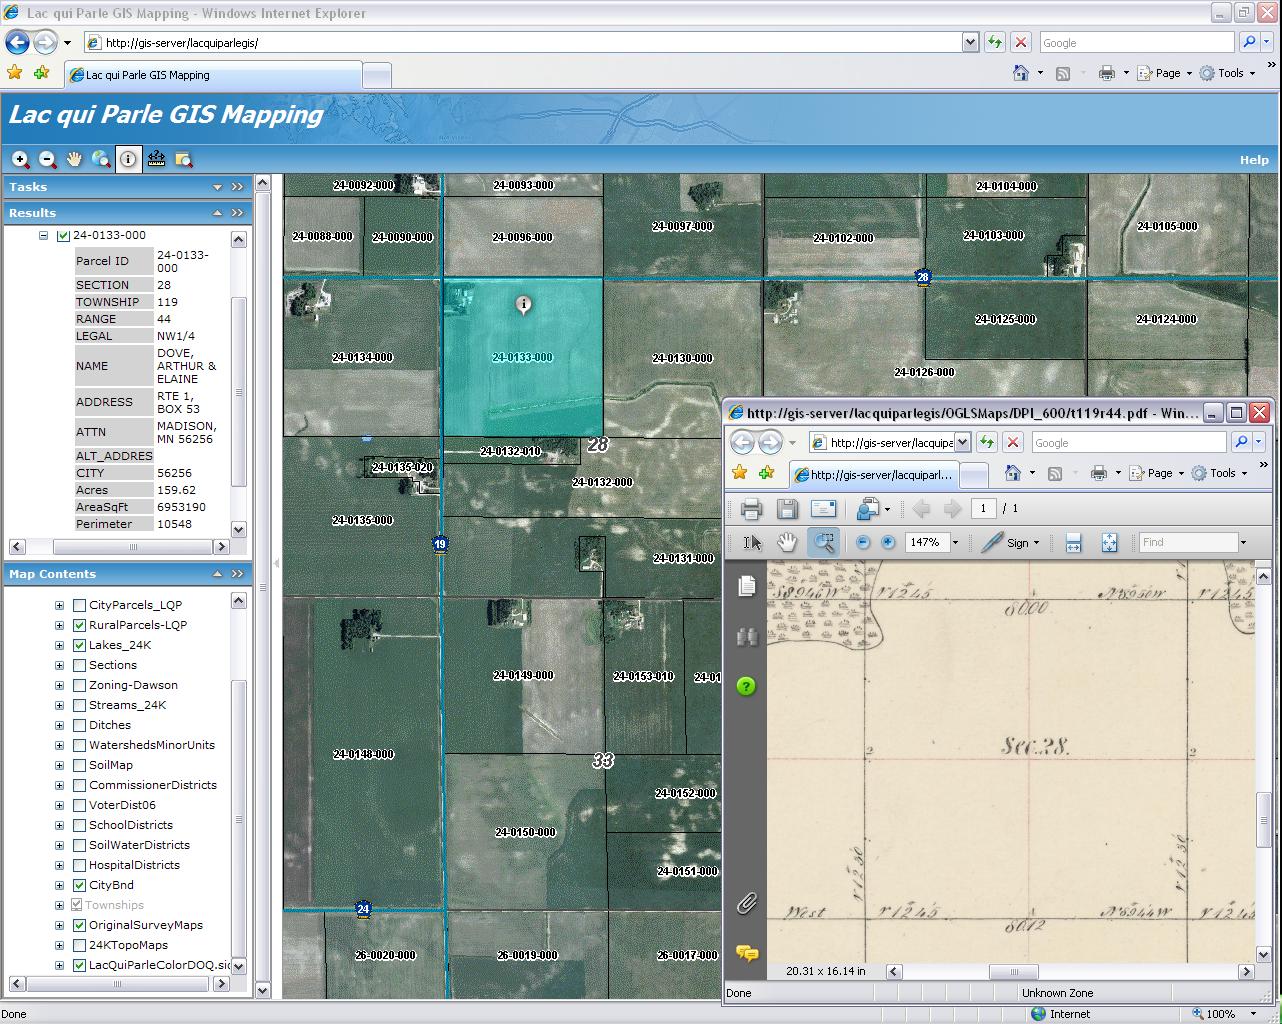Choose the Measure ruler tool

click(x=156, y=159)
